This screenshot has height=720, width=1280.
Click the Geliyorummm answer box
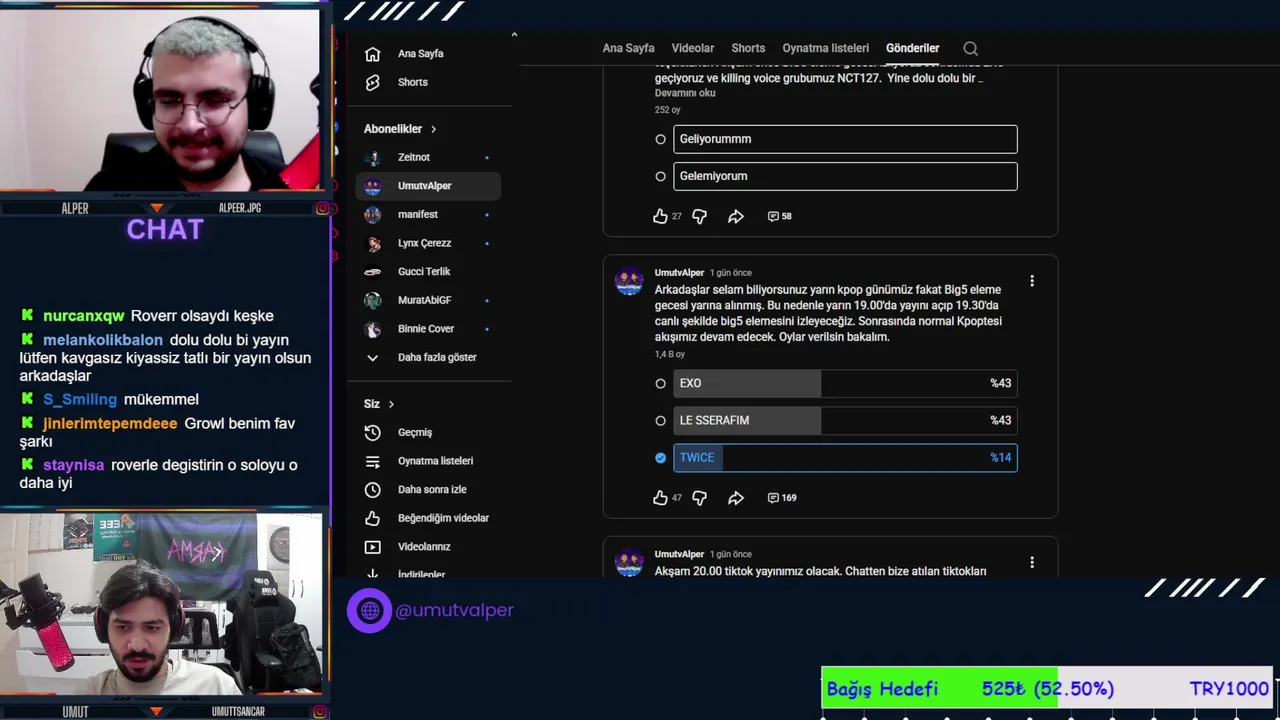pos(845,139)
